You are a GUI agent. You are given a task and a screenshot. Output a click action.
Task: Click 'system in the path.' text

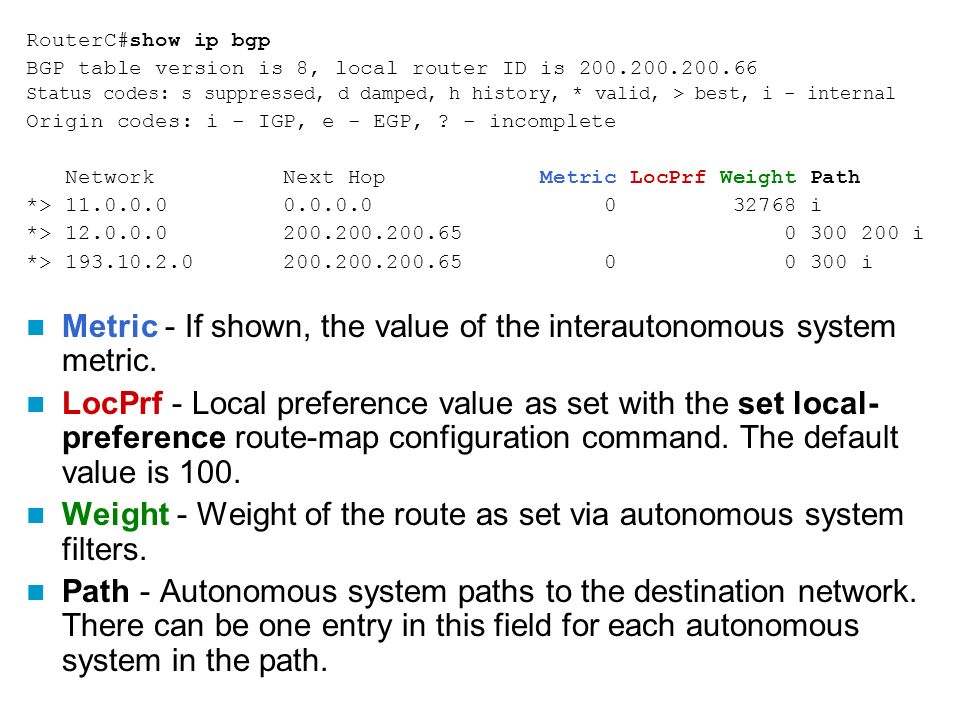click(x=195, y=661)
